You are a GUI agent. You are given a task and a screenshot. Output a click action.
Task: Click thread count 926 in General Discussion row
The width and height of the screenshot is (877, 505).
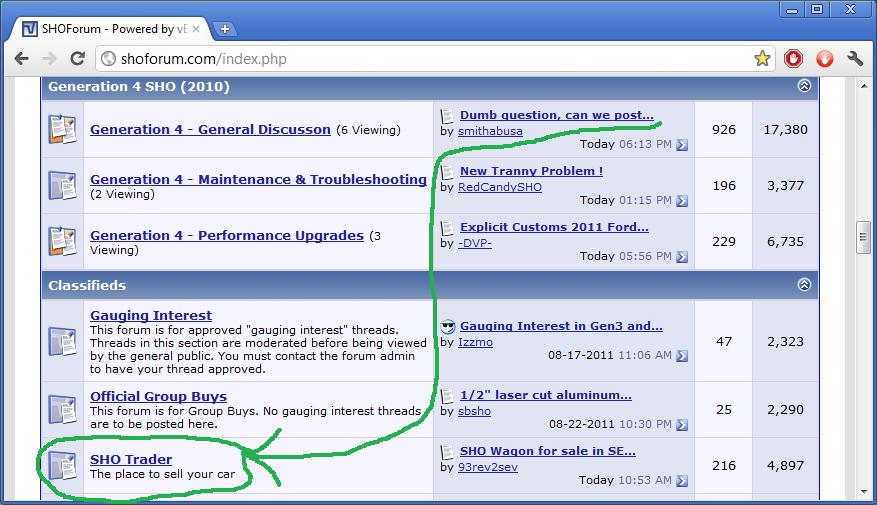pos(724,130)
